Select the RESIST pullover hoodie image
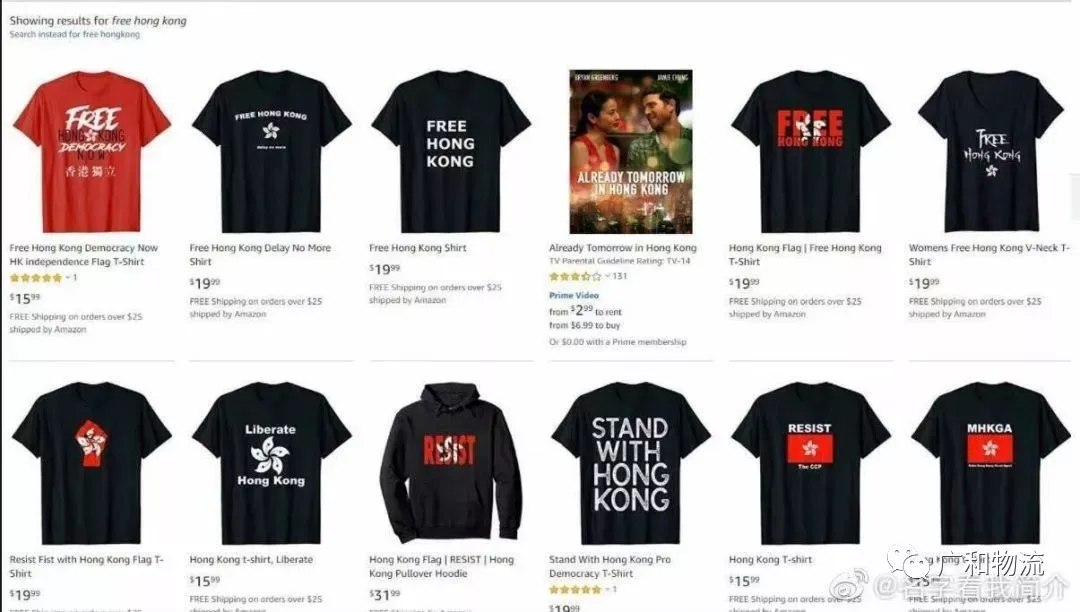 450,463
